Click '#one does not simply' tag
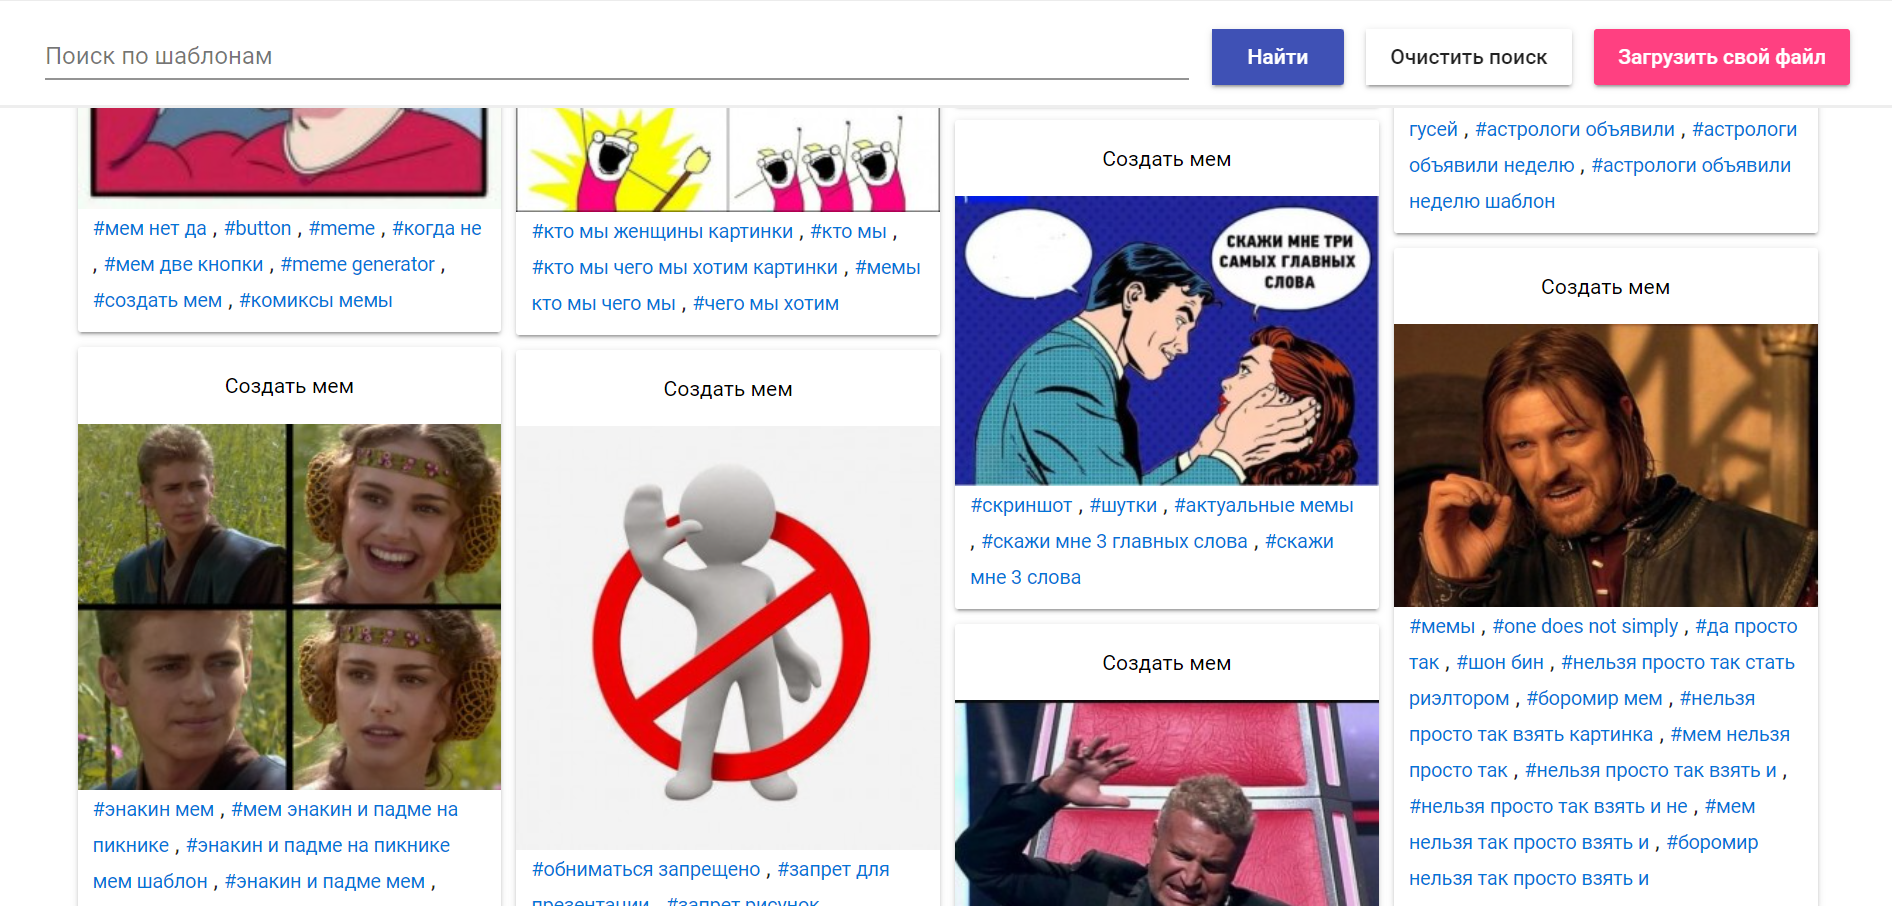Screen dimensions: 1892x906 point(1585,626)
